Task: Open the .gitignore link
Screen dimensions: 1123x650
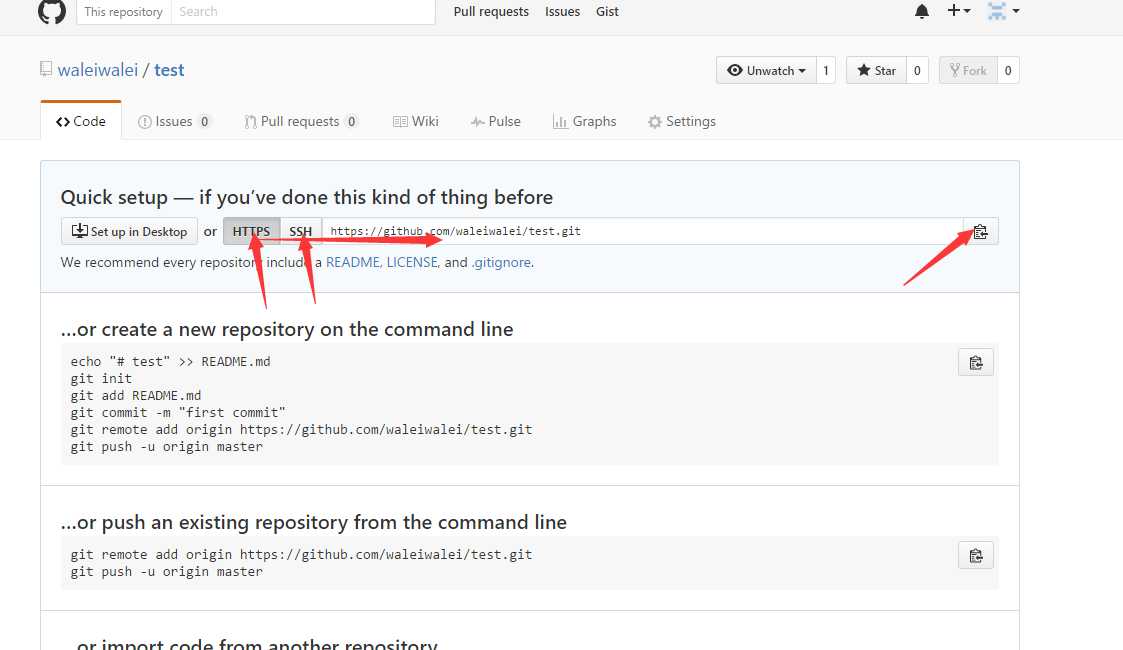Action: [501, 262]
